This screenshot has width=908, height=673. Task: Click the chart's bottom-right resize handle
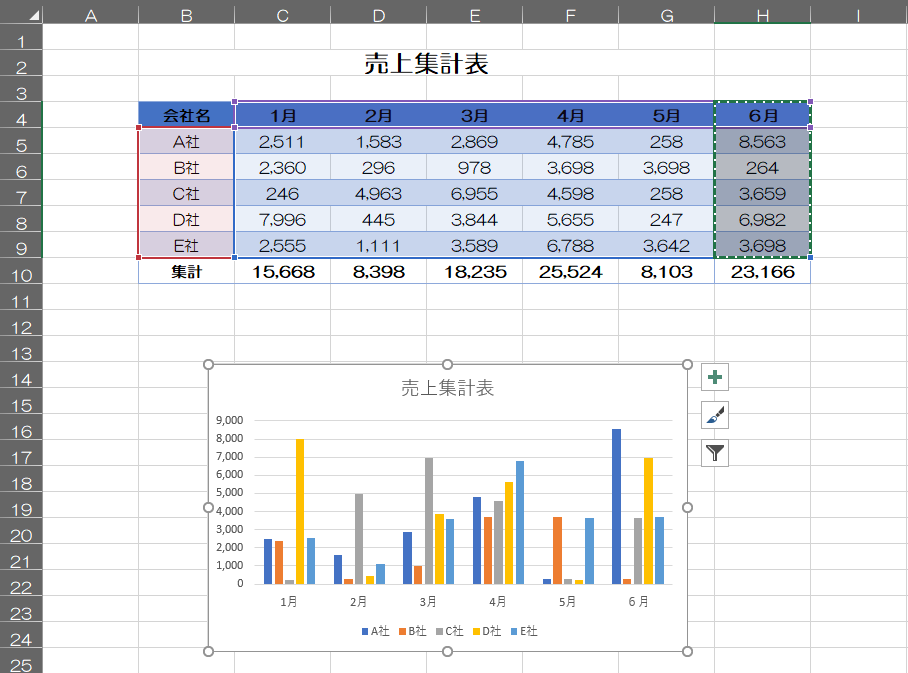tap(687, 652)
